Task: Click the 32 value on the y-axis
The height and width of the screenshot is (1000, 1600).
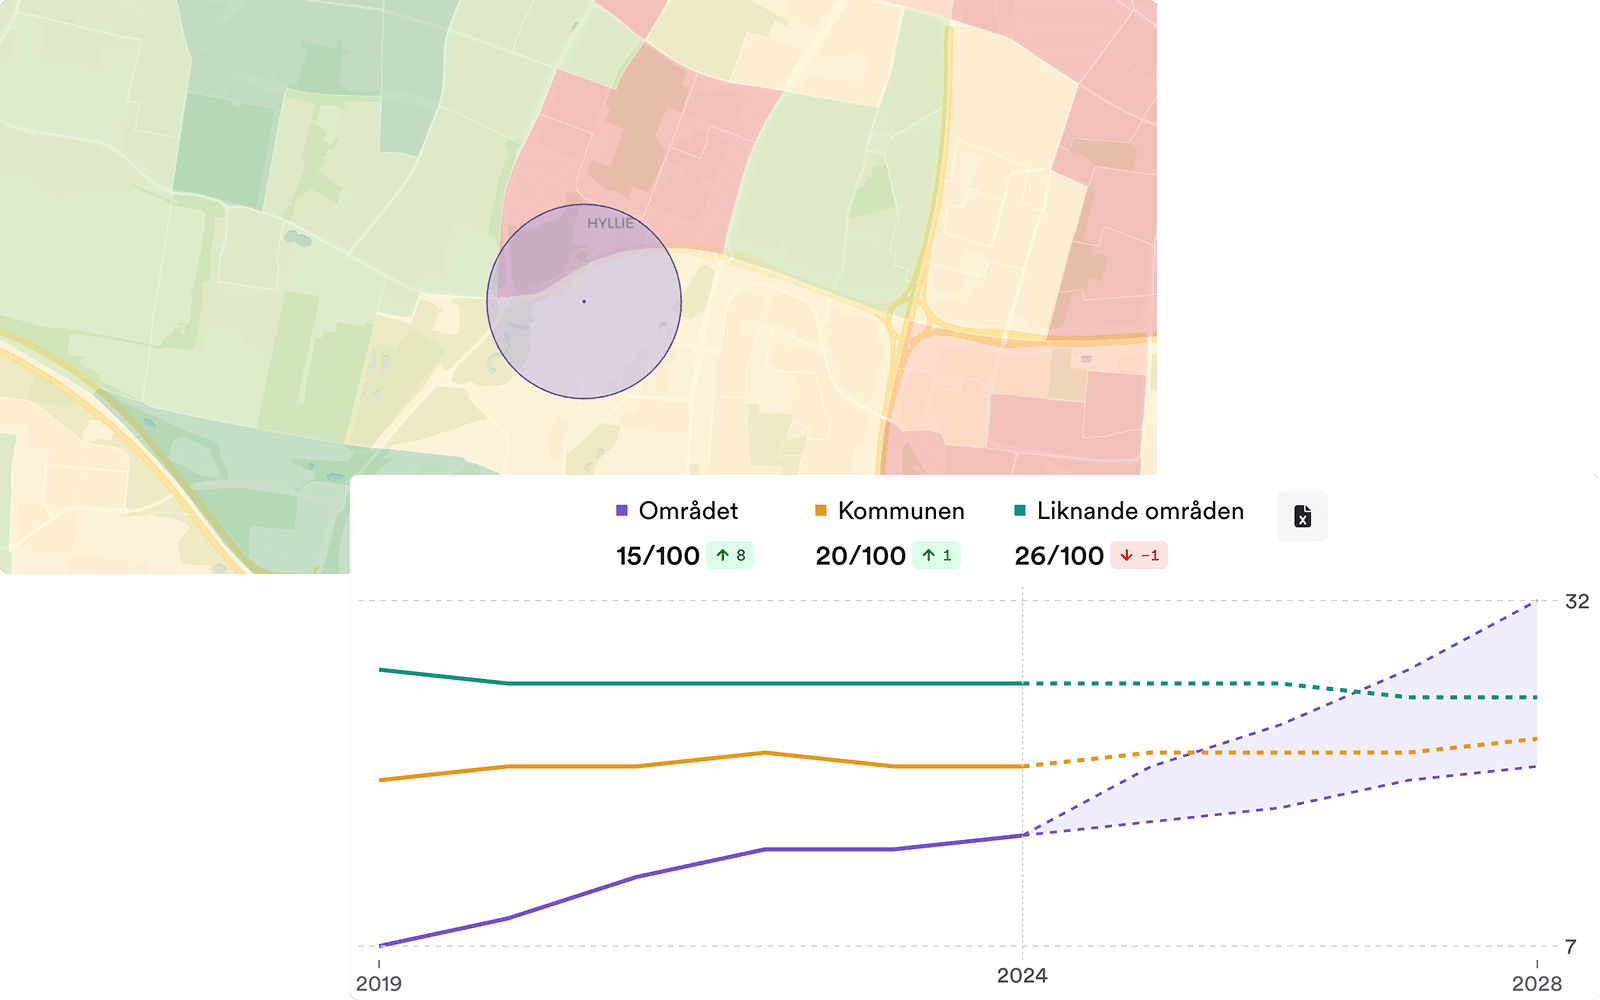Action: click(x=1576, y=601)
